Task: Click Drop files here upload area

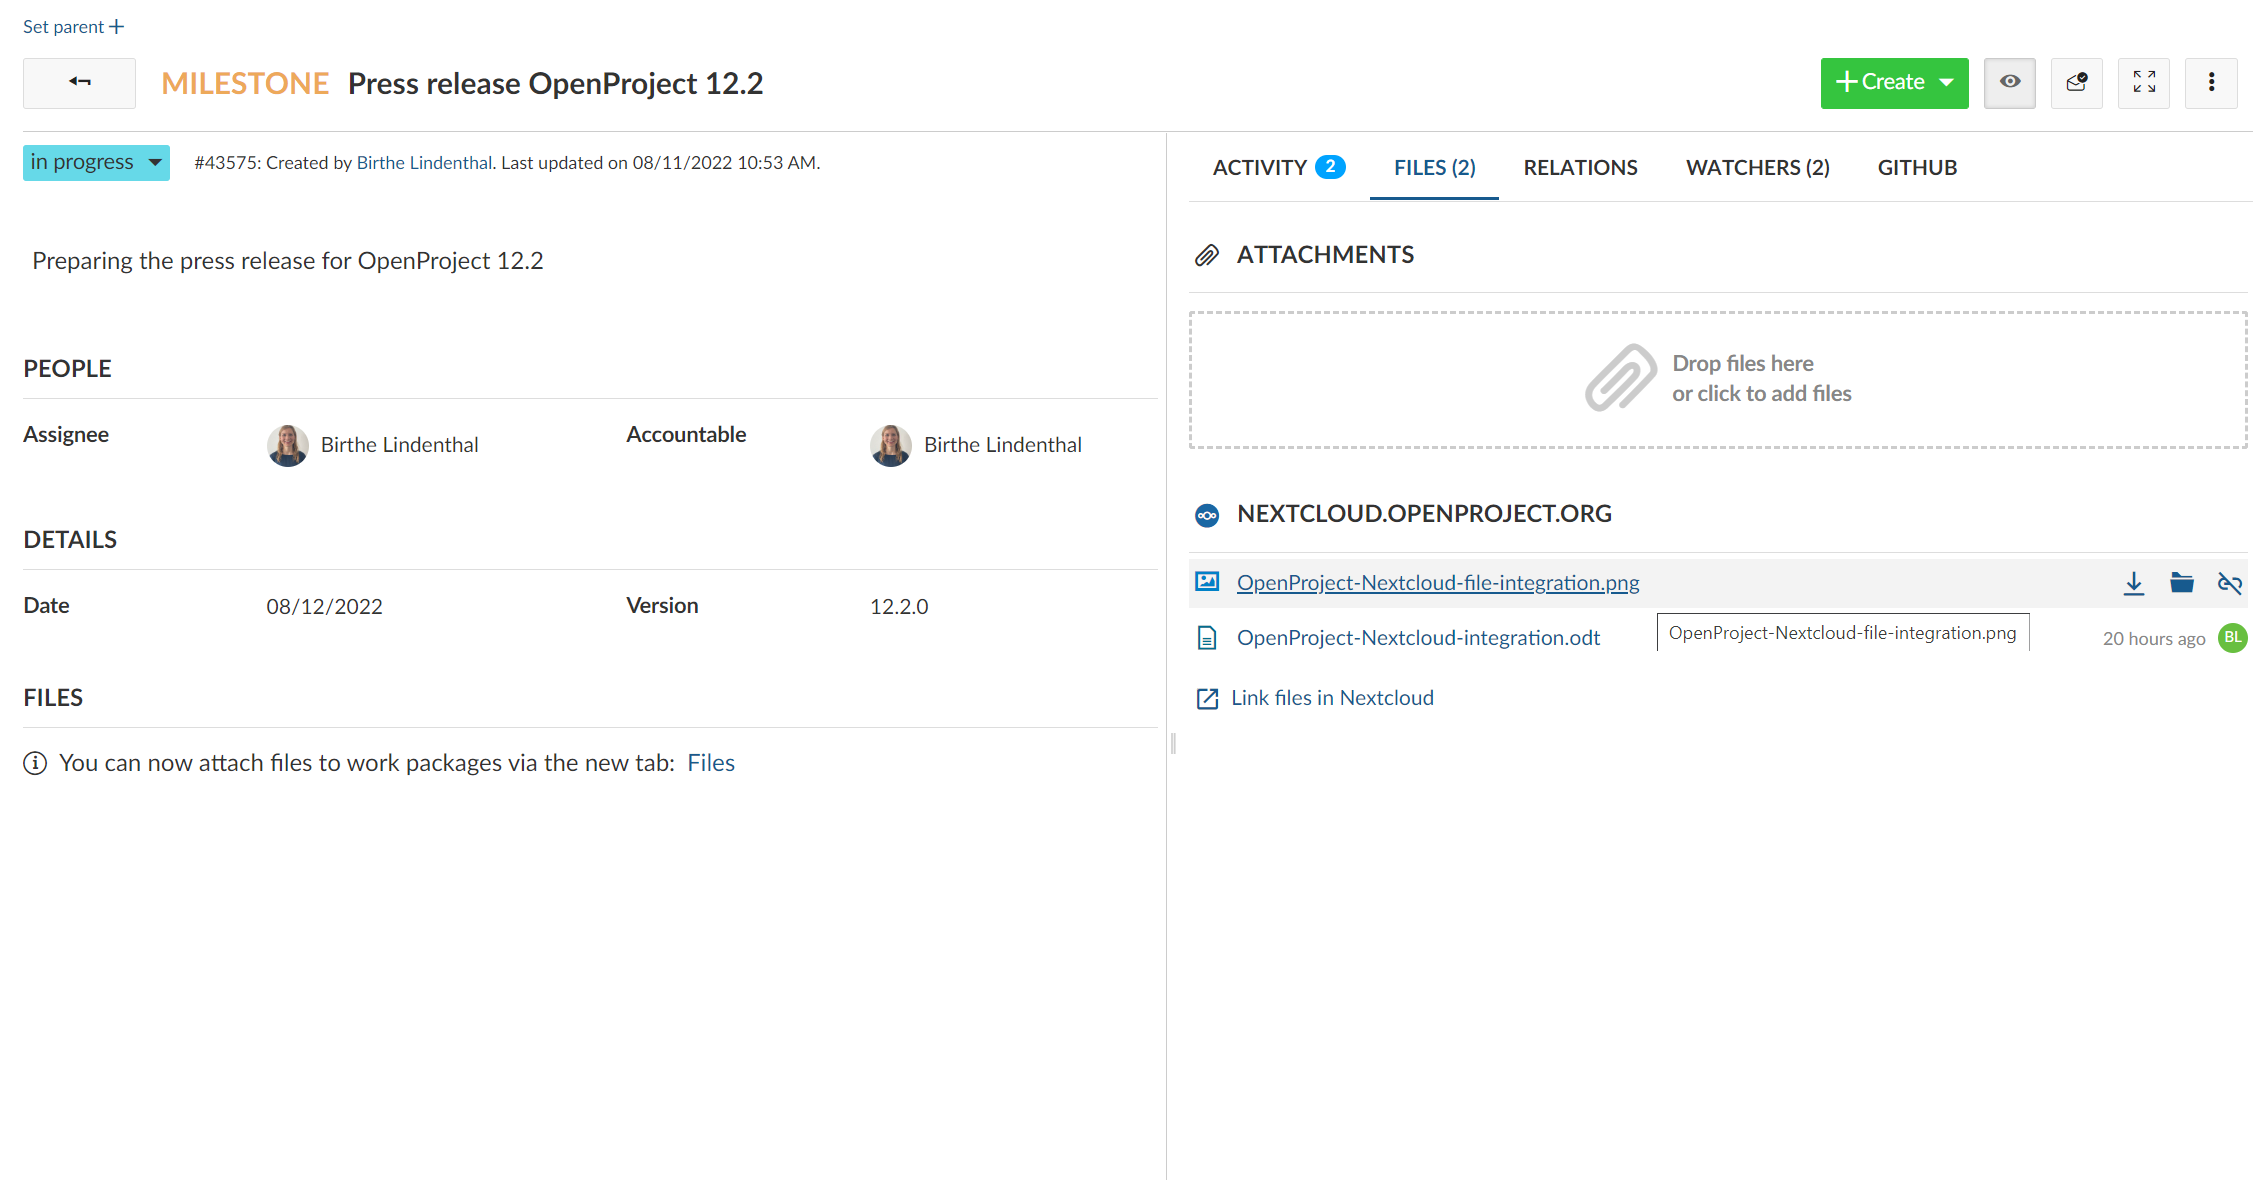Action: click(1717, 380)
